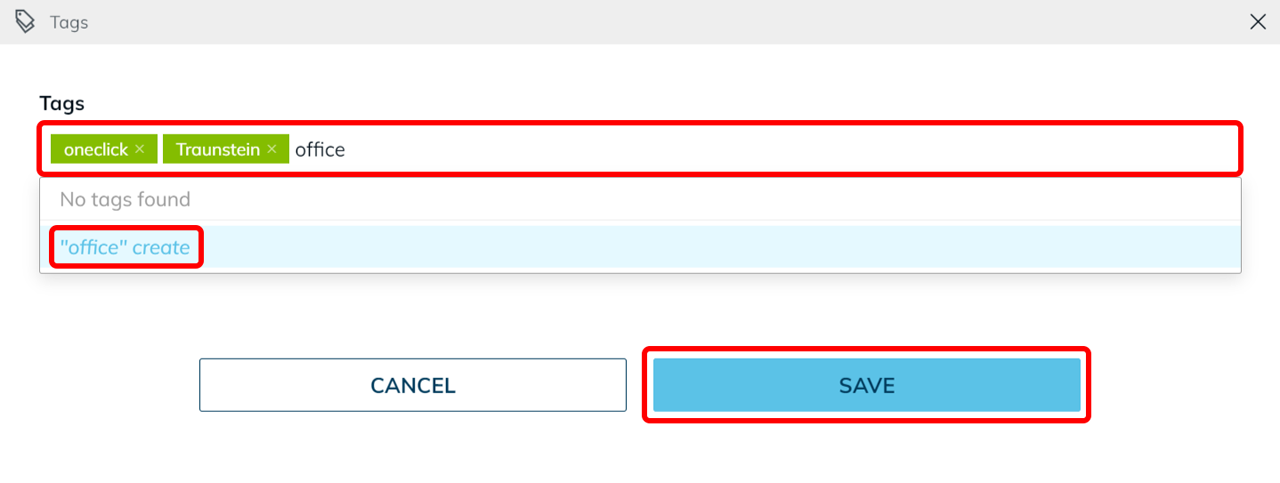Click the tag icon in dialog header

click(25, 22)
